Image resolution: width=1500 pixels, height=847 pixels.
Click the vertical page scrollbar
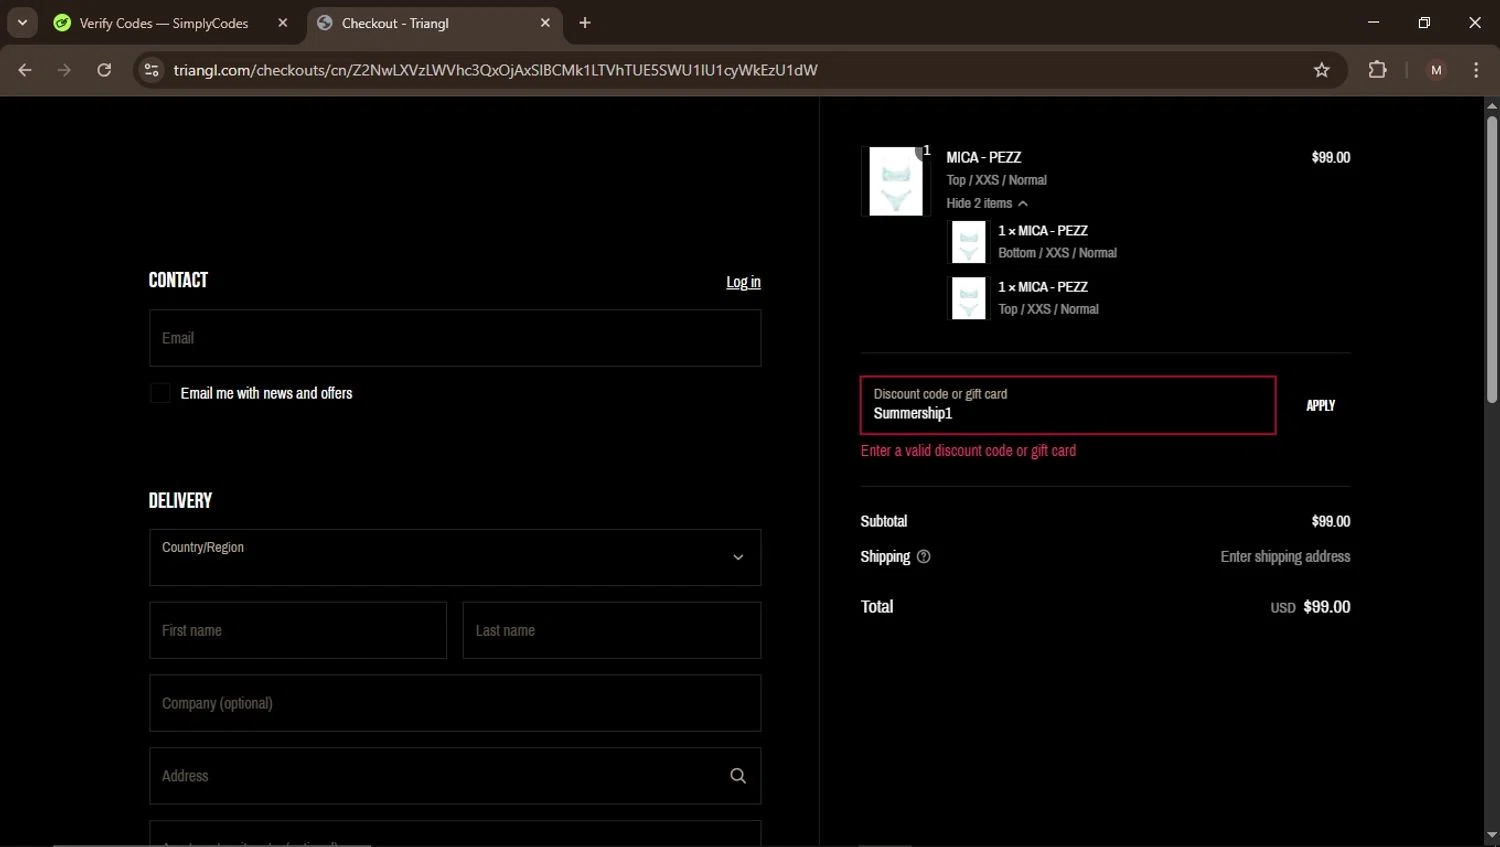tap(1491, 260)
